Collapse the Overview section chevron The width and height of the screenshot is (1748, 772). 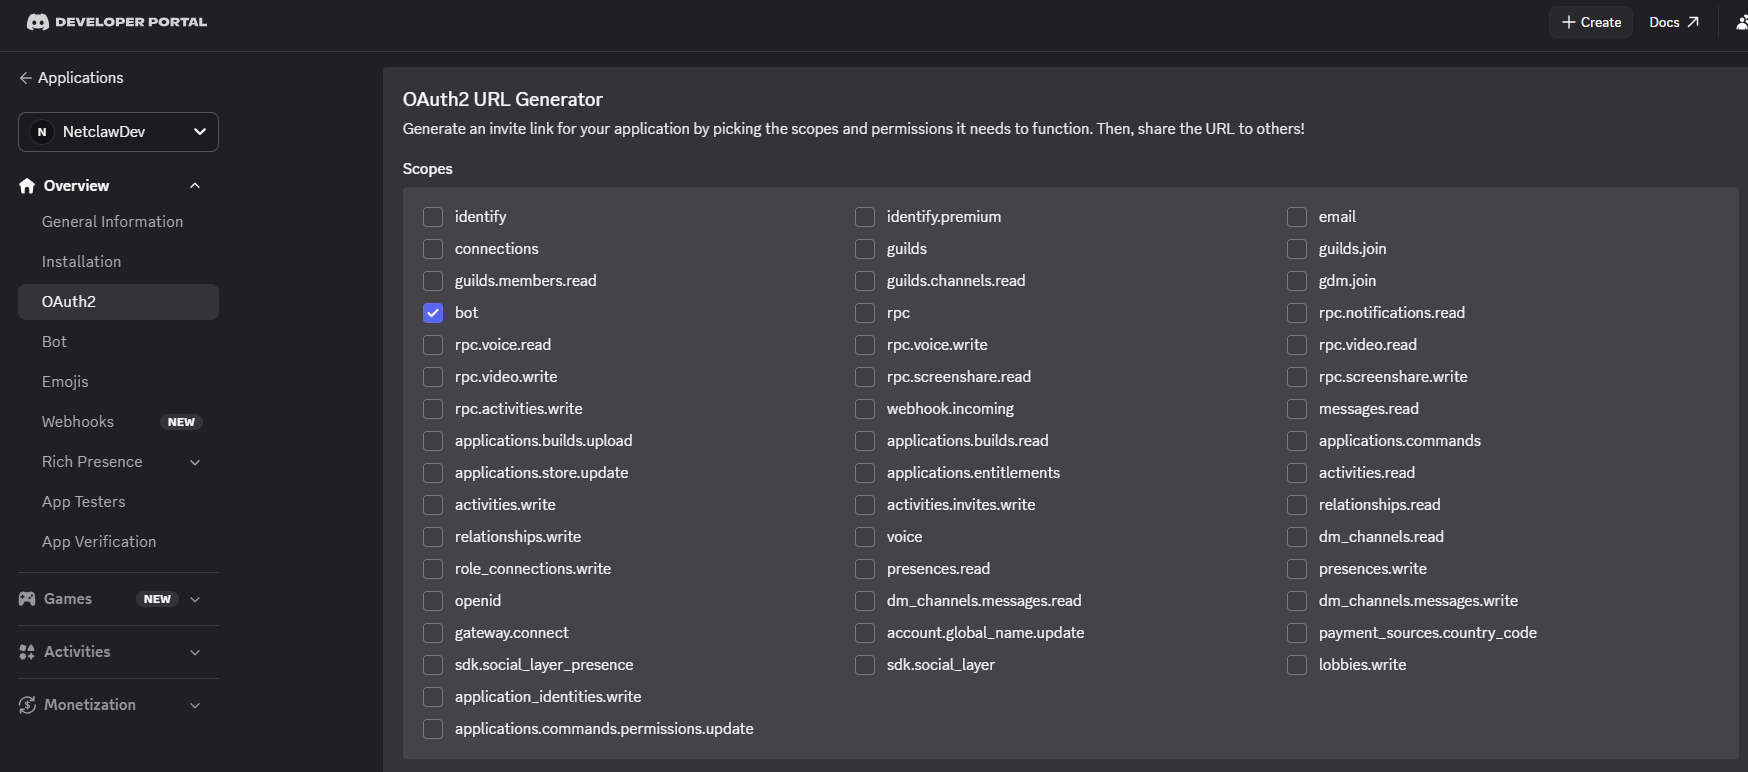pos(195,186)
